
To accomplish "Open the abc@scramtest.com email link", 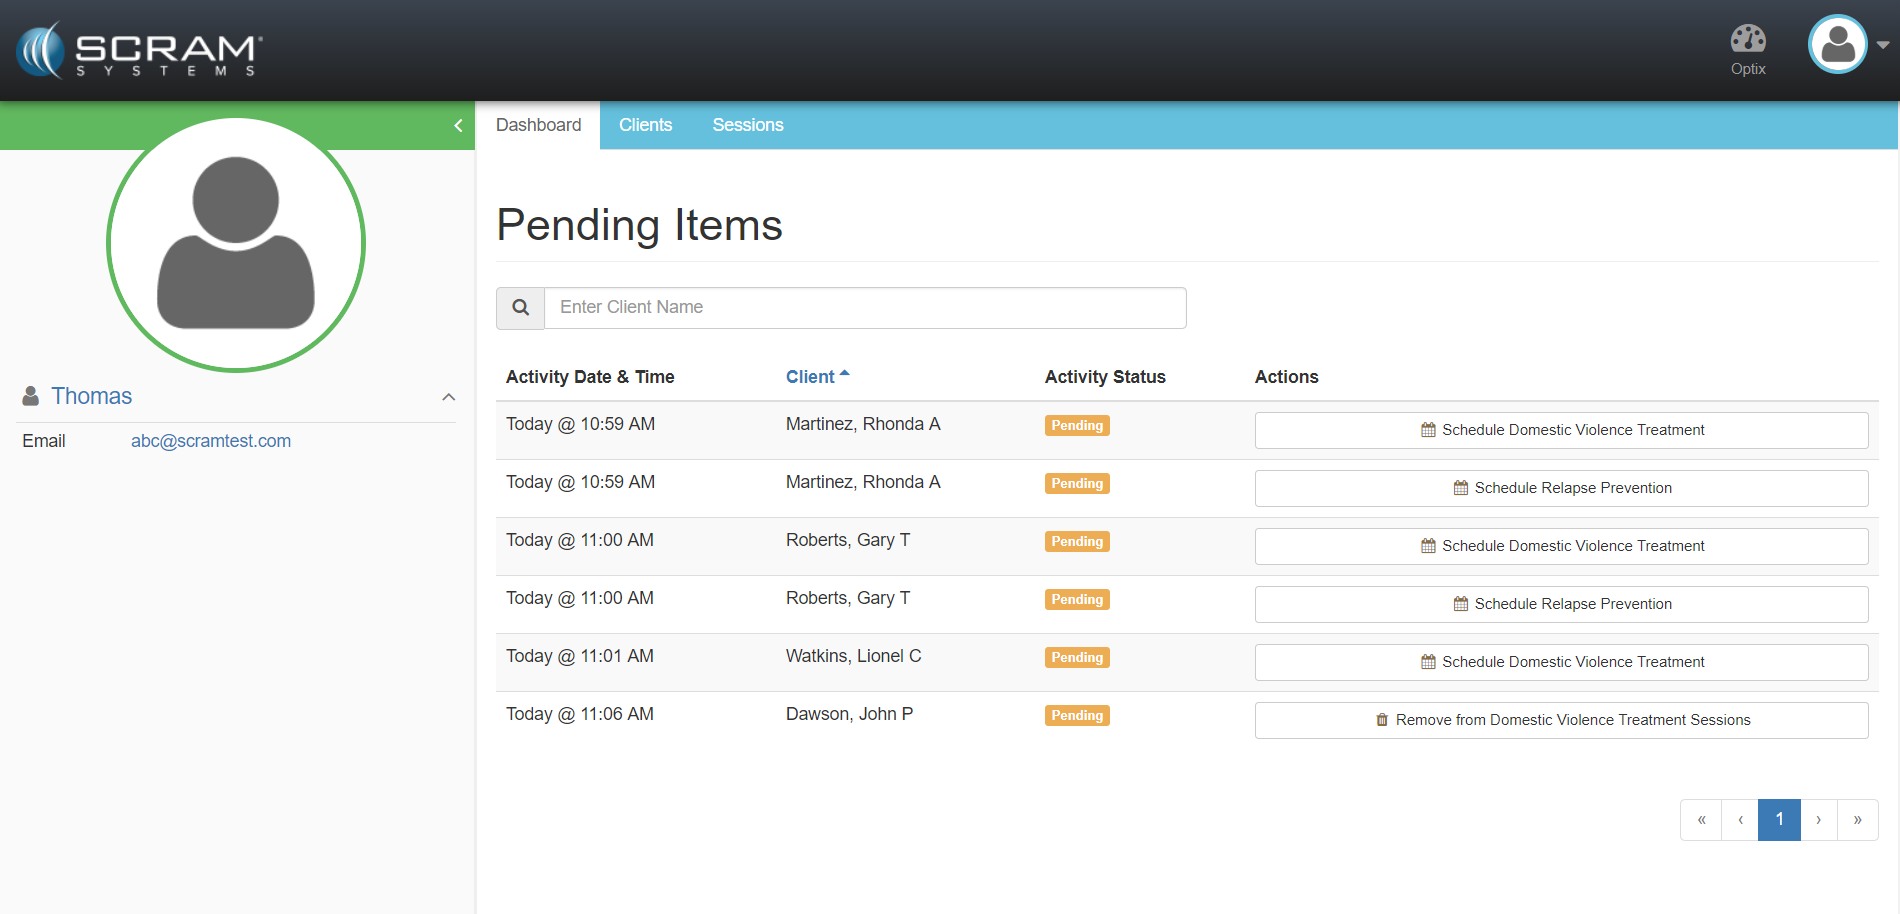I will click(211, 441).
